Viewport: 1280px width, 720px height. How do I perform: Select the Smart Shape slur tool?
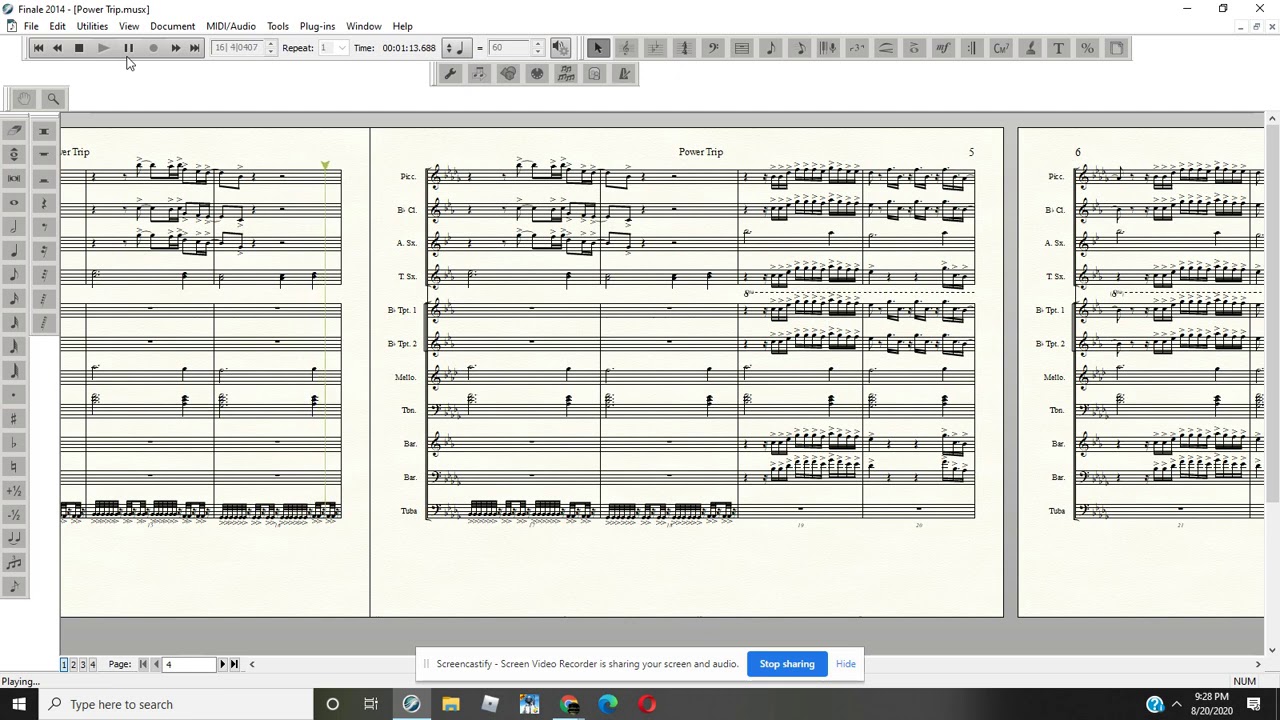(886, 48)
